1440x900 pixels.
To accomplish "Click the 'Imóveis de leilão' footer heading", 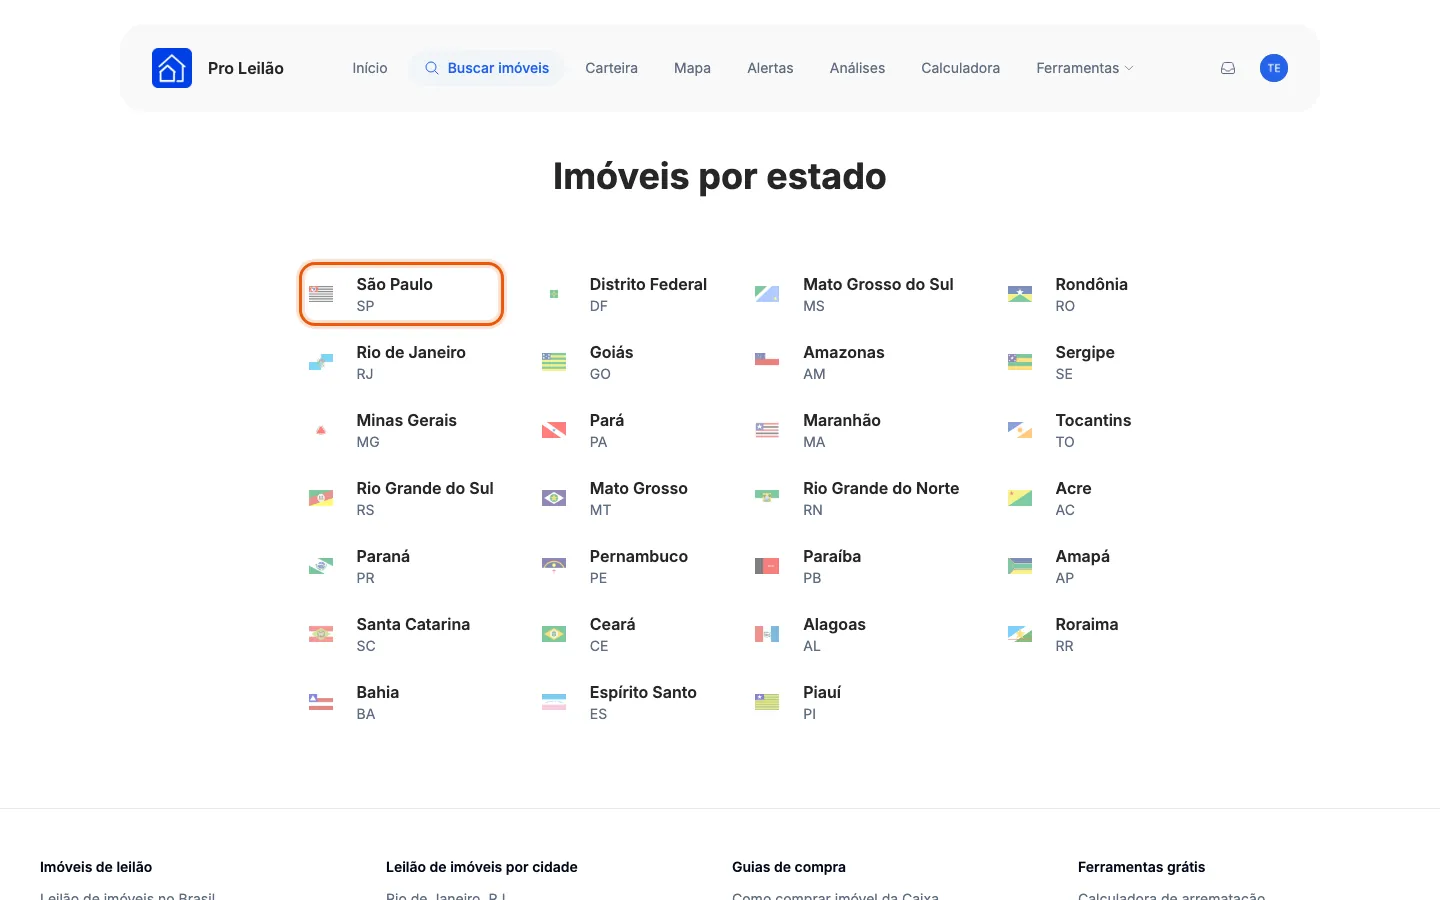I will [96, 867].
